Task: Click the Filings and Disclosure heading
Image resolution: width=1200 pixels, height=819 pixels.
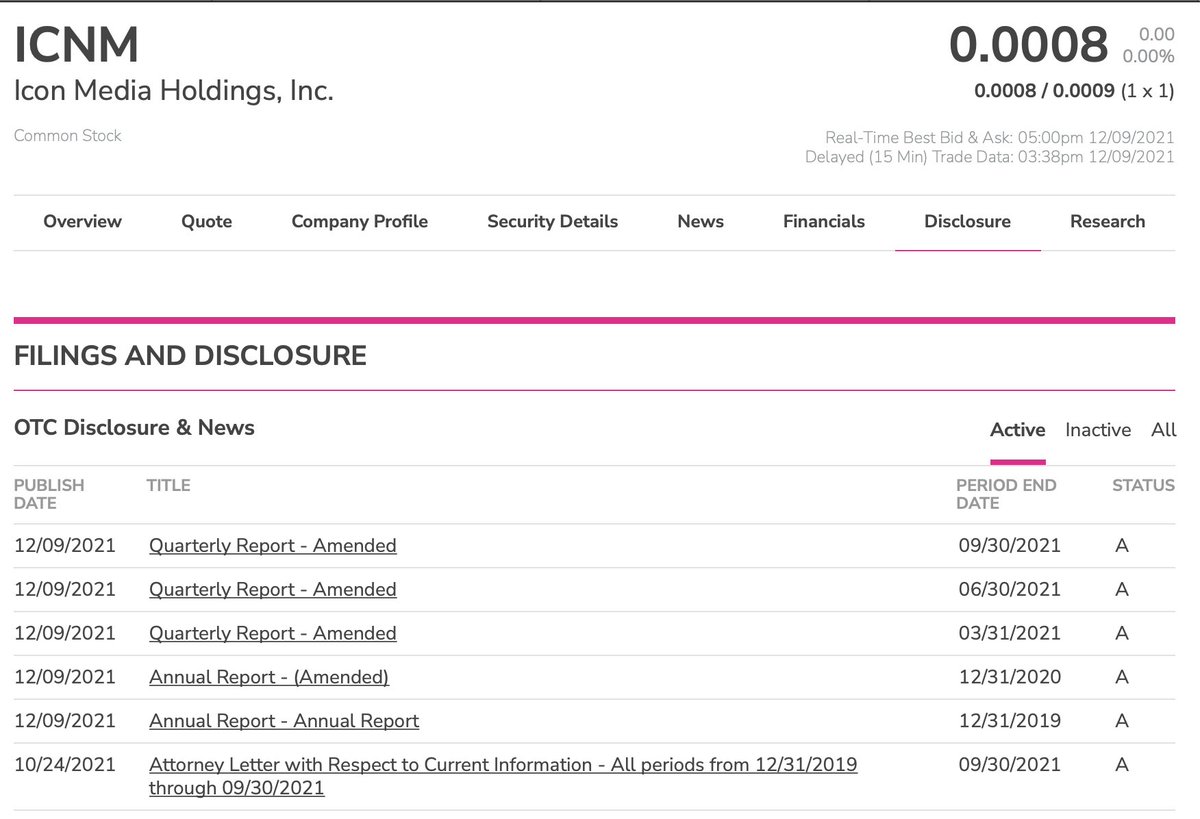Action: point(190,355)
